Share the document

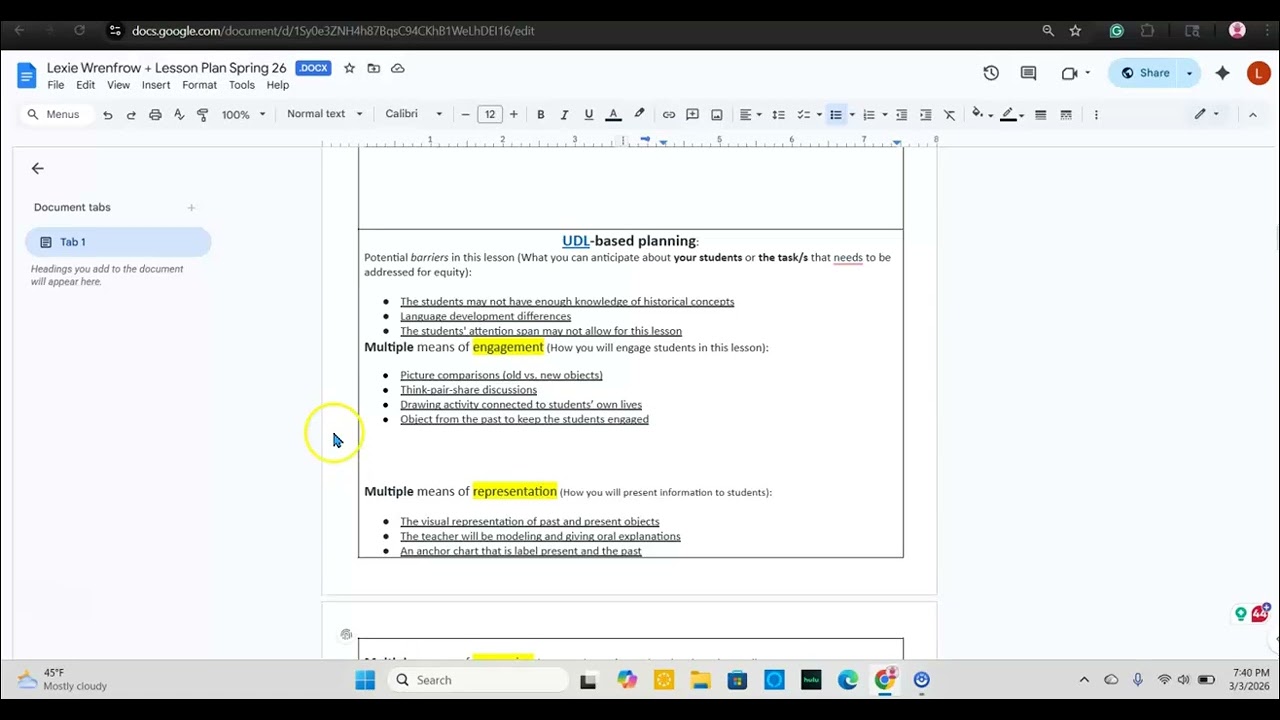(x=1145, y=73)
